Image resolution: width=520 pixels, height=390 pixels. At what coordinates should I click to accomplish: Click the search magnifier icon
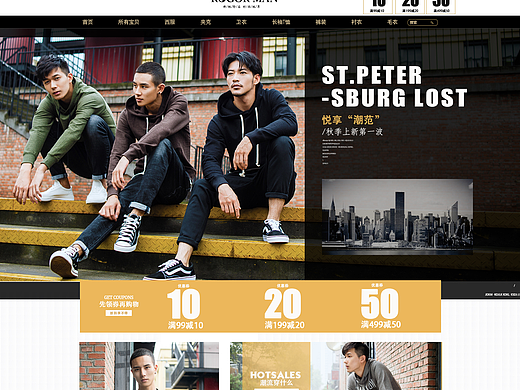pyautogui.click(x=432, y=23)
